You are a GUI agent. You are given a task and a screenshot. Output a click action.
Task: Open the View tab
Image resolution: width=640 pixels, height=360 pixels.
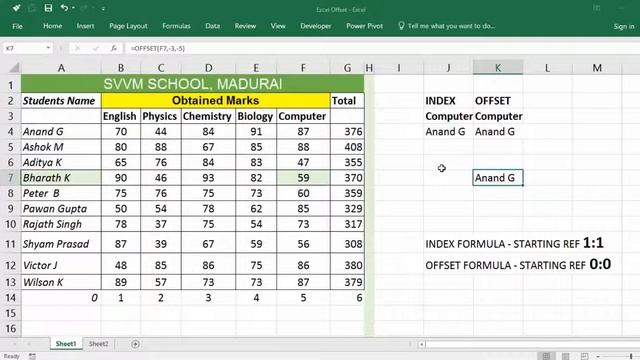pos(278,26)
